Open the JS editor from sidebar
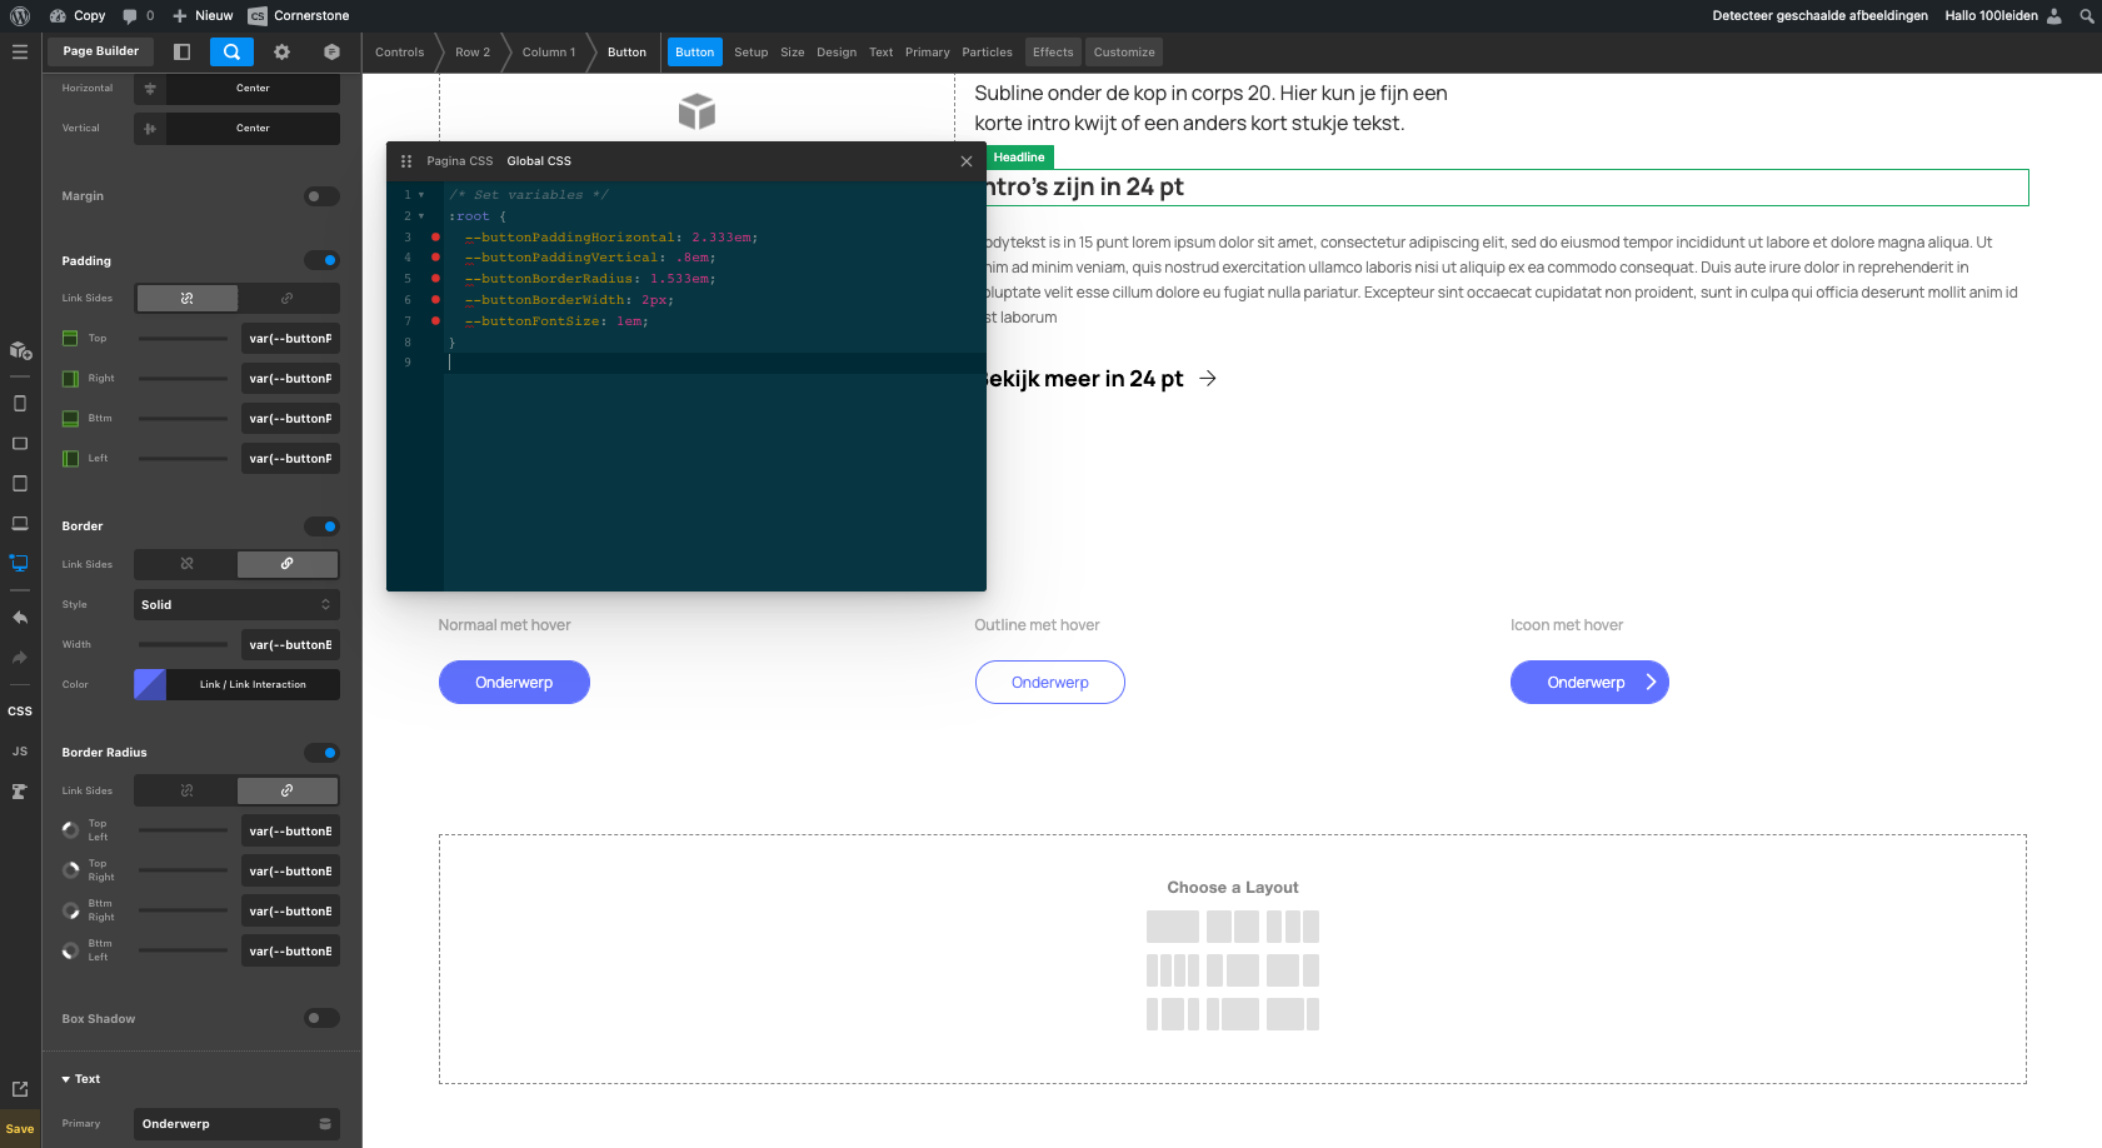The width and height of the screenshot is (2102, 1148). [19, 751]
